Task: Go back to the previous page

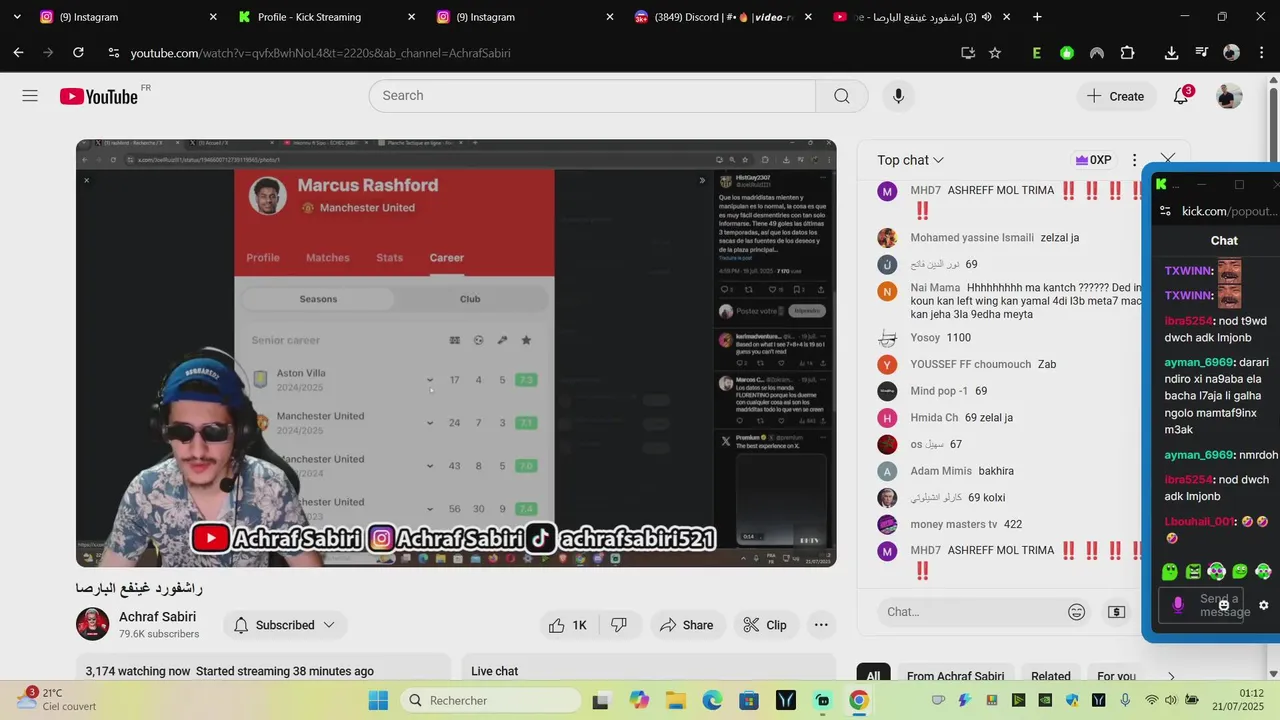Action: [18, 53]
